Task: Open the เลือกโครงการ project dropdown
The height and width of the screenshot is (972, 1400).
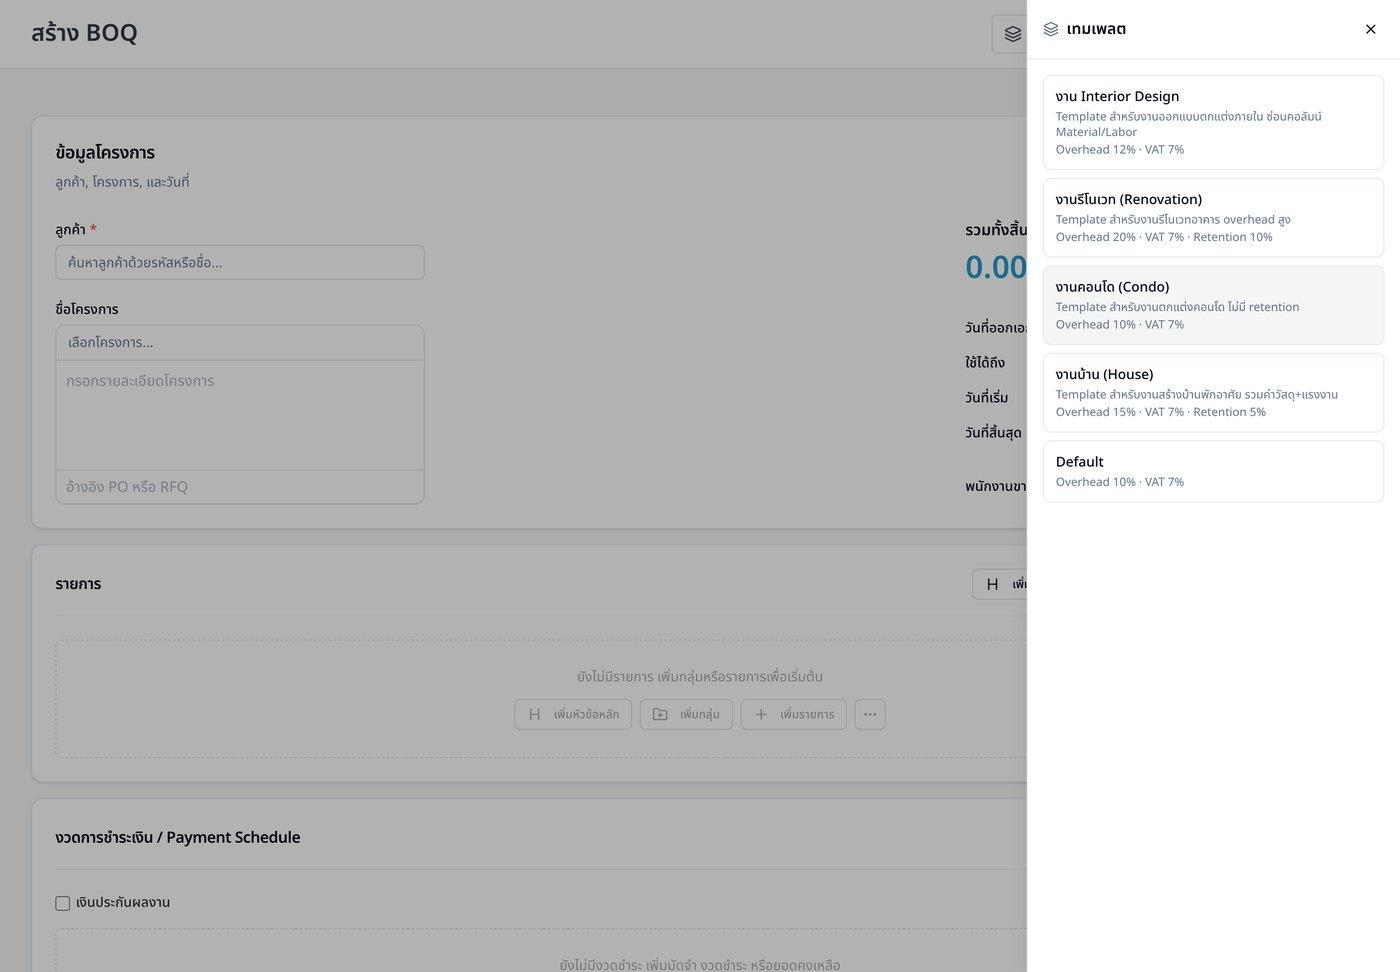Action: click(x=240, y=342)
